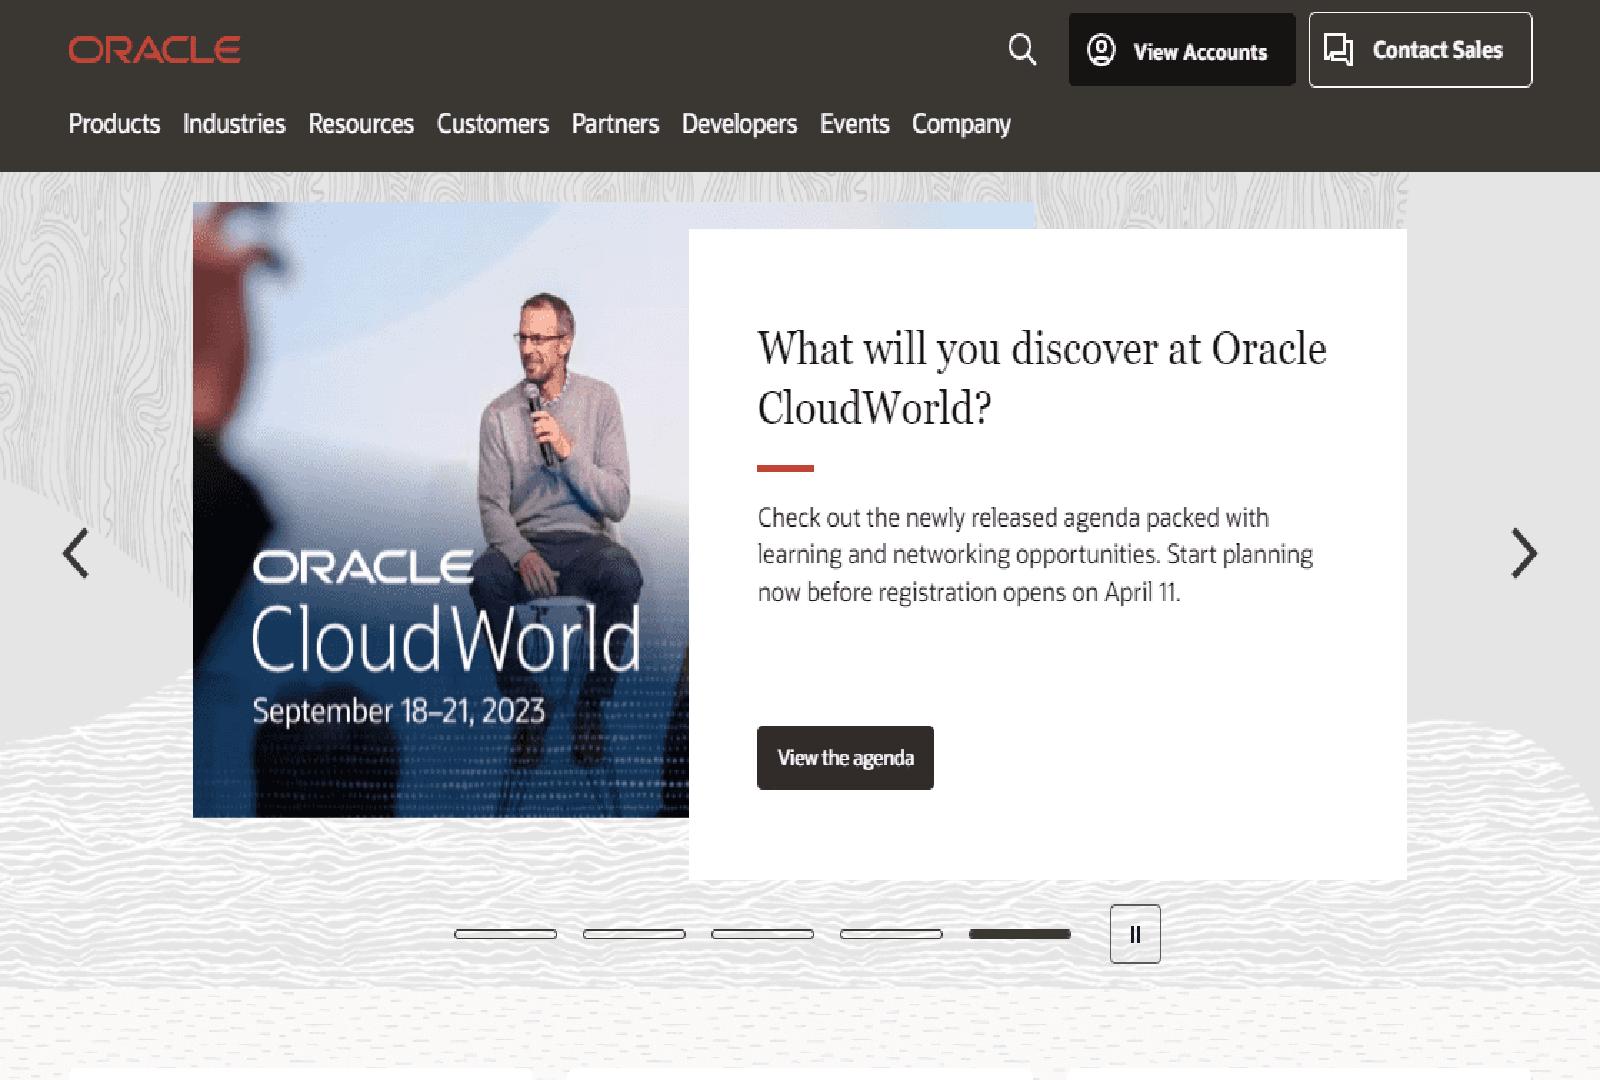Open the Partners section
Image resolution: width=1600 pixels, height=1080 pixels.
tap(615, 124)
